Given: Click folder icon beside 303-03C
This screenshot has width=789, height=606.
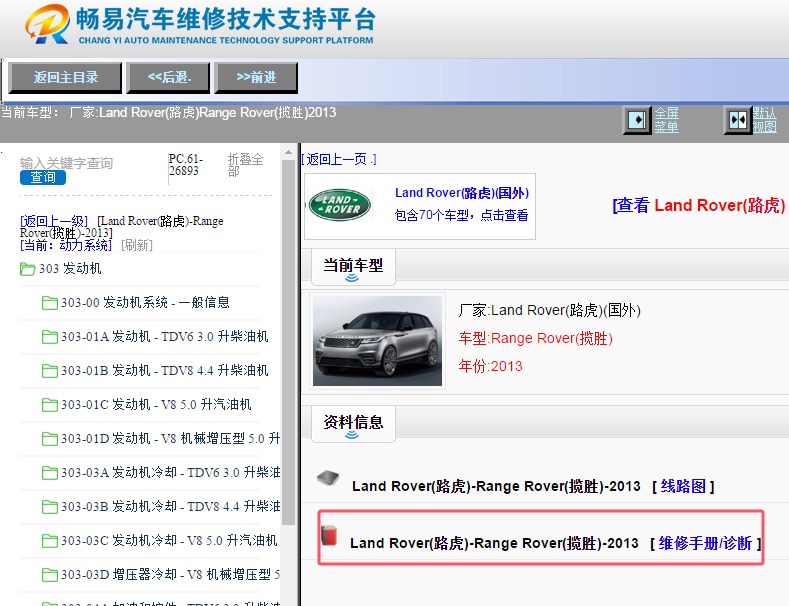Looking at the screenshot, I should 49,541.
